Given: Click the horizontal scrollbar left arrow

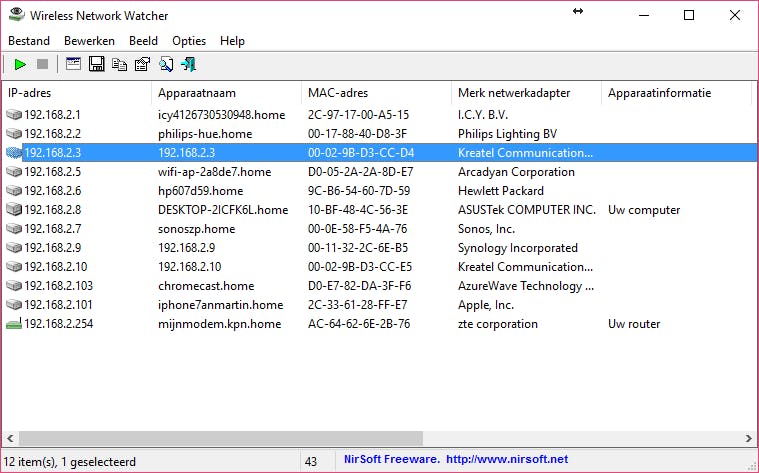Looking at the screenshot, I should tap(10, 439).
